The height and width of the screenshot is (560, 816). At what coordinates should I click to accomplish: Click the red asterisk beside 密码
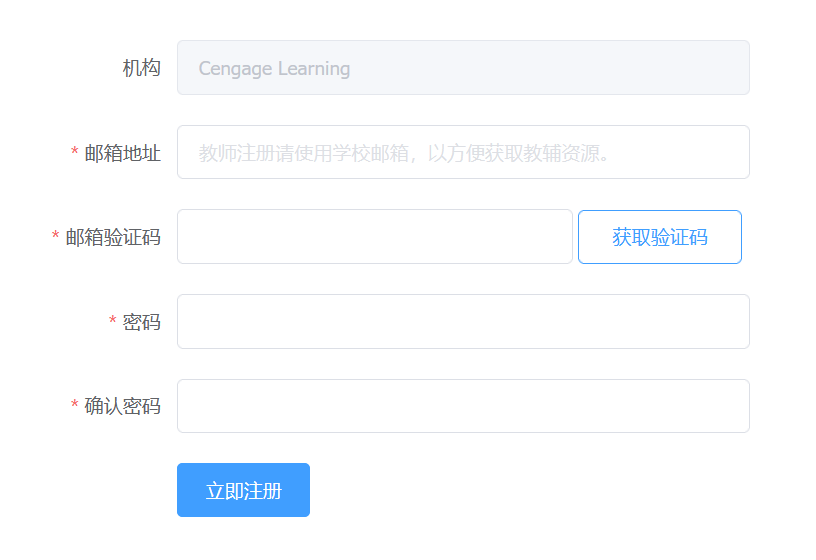coord(113,322)
